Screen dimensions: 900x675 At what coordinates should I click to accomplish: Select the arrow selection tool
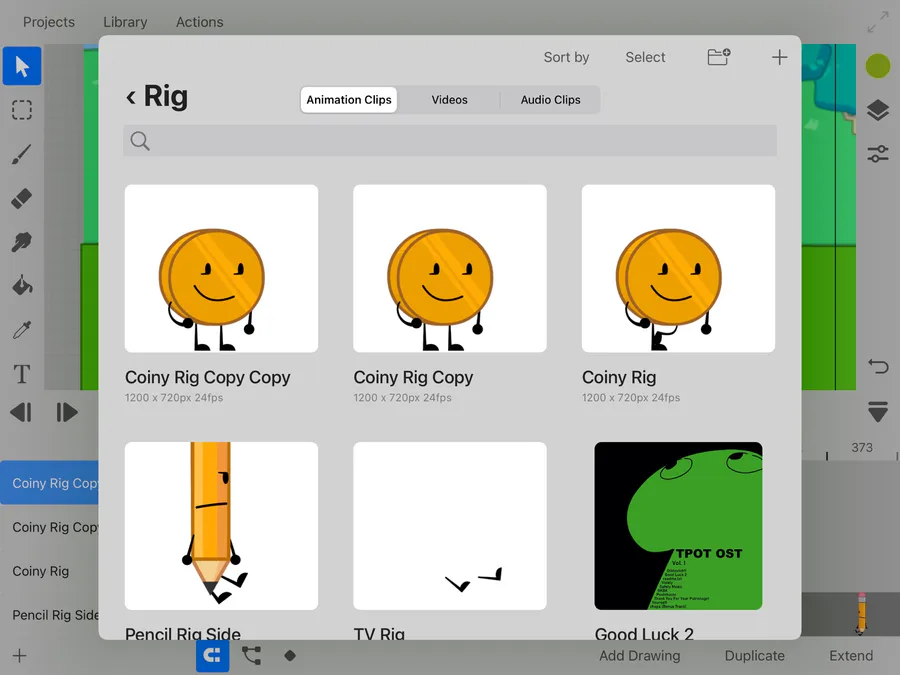point(22,66)
